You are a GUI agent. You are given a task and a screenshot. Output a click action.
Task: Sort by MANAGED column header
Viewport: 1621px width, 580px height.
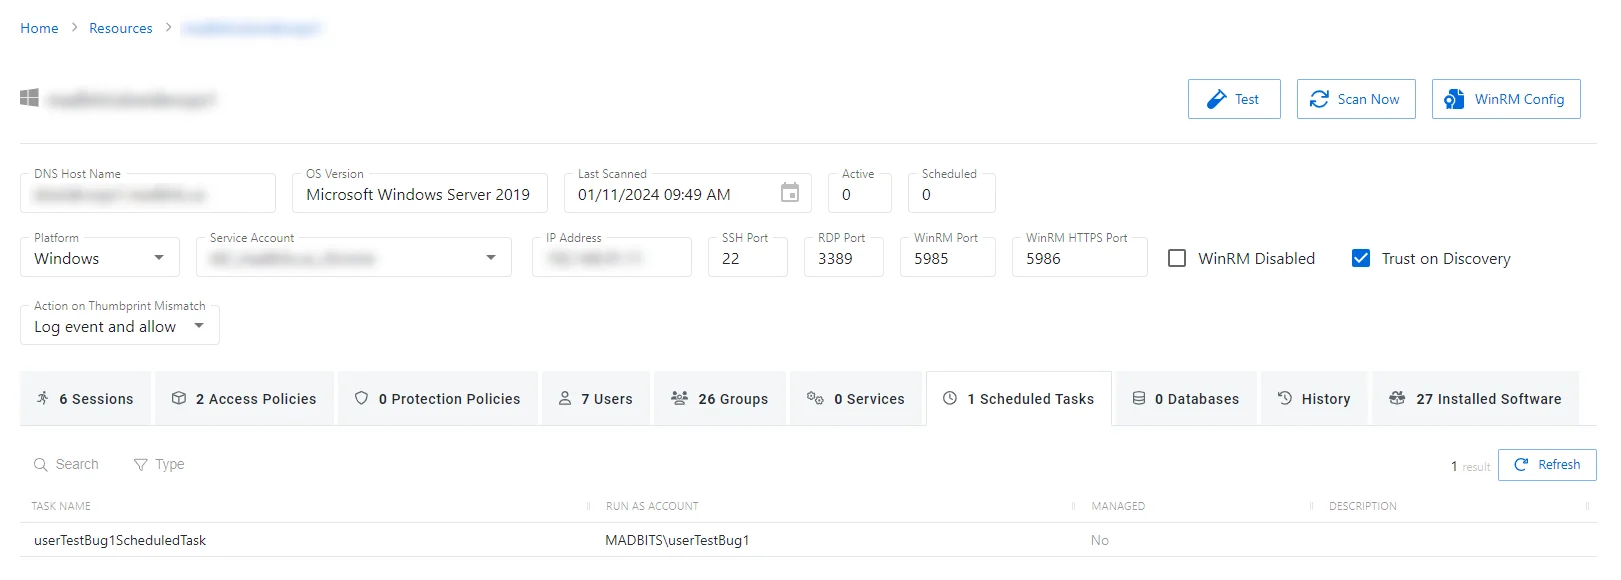1118,506
